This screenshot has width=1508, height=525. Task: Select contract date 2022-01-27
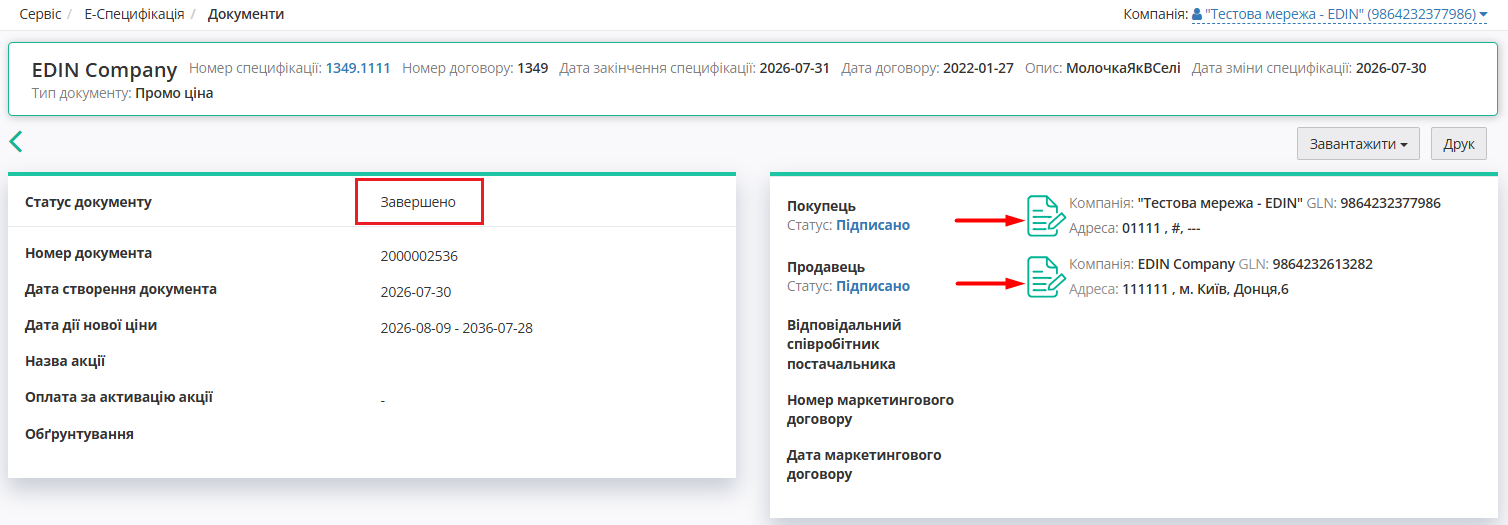point(978,68)
